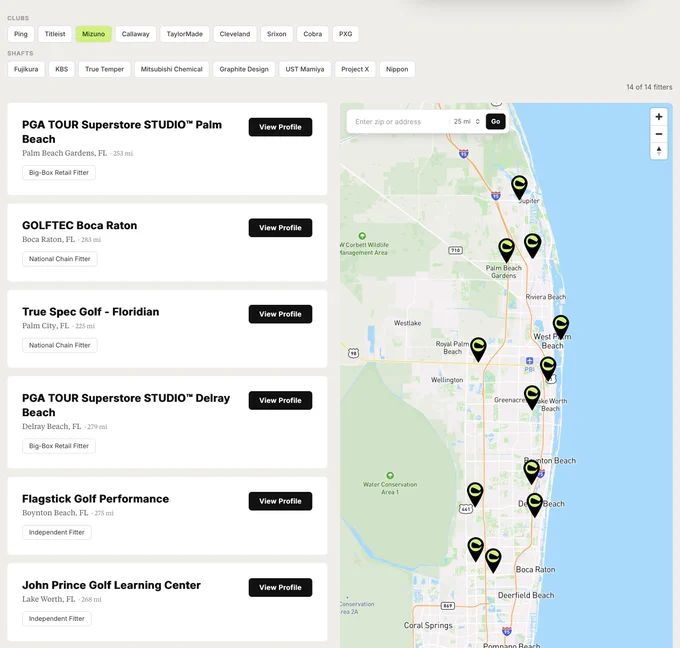Open the Flagstick Golf Performance listing title
The image size is (680, 648).
point(95,499)
